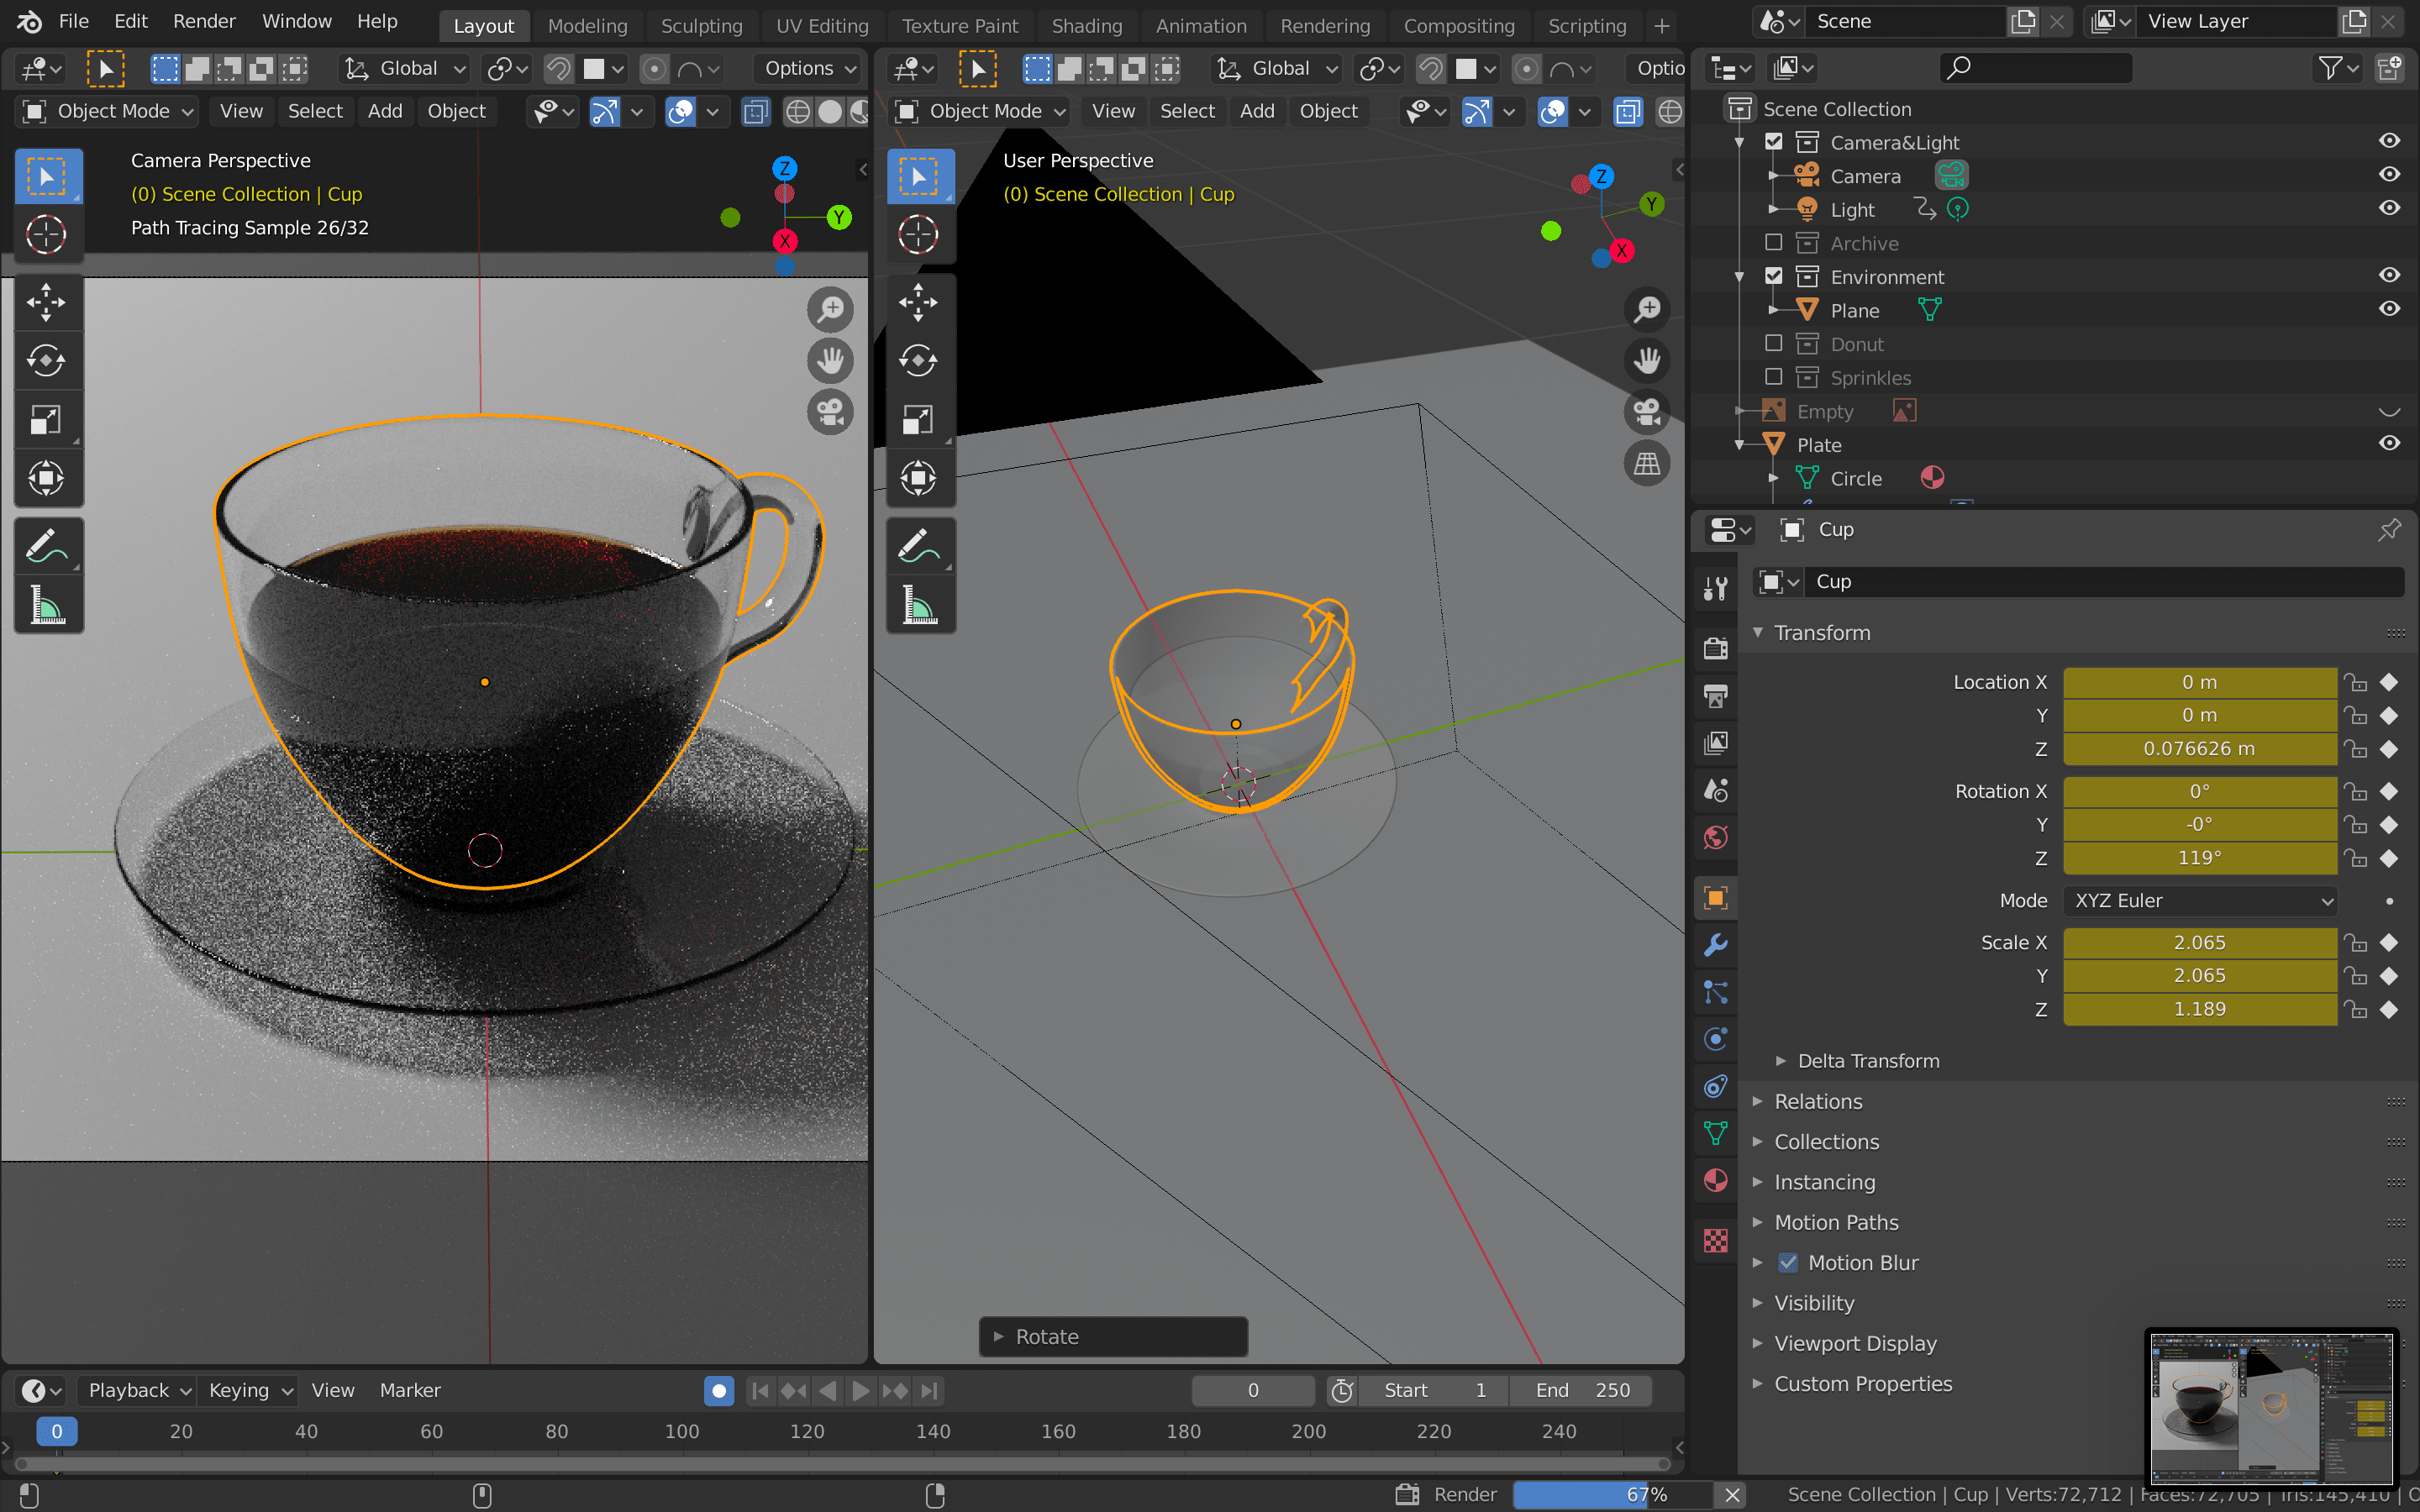2420x1512 pixels.
Task: Expand the Rotate operator panel
Action: (x=1113, y=1338)
